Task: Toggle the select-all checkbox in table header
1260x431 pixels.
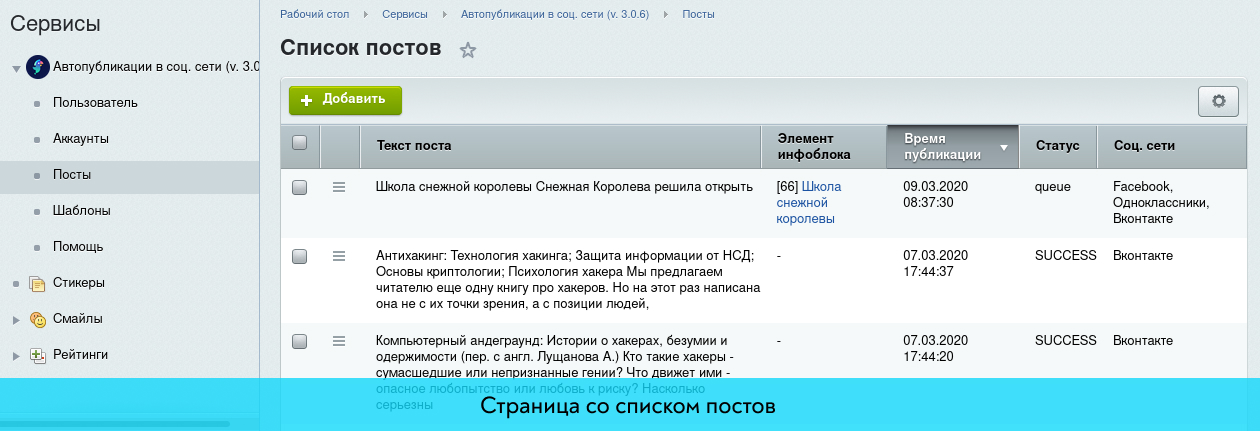Action: [x=299, y=143]
